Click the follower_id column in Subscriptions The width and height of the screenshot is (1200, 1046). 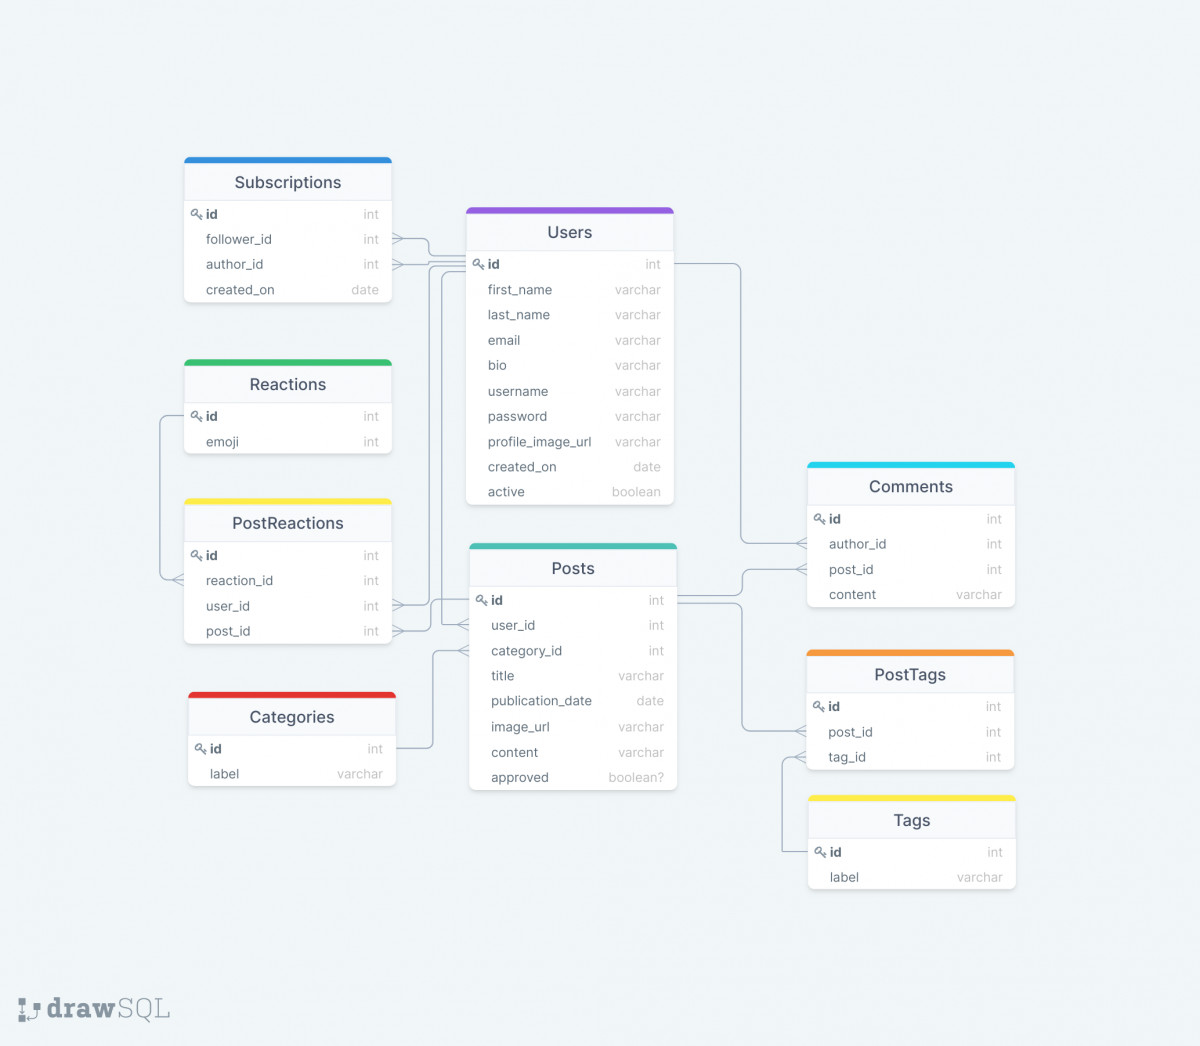pos(288,239)
